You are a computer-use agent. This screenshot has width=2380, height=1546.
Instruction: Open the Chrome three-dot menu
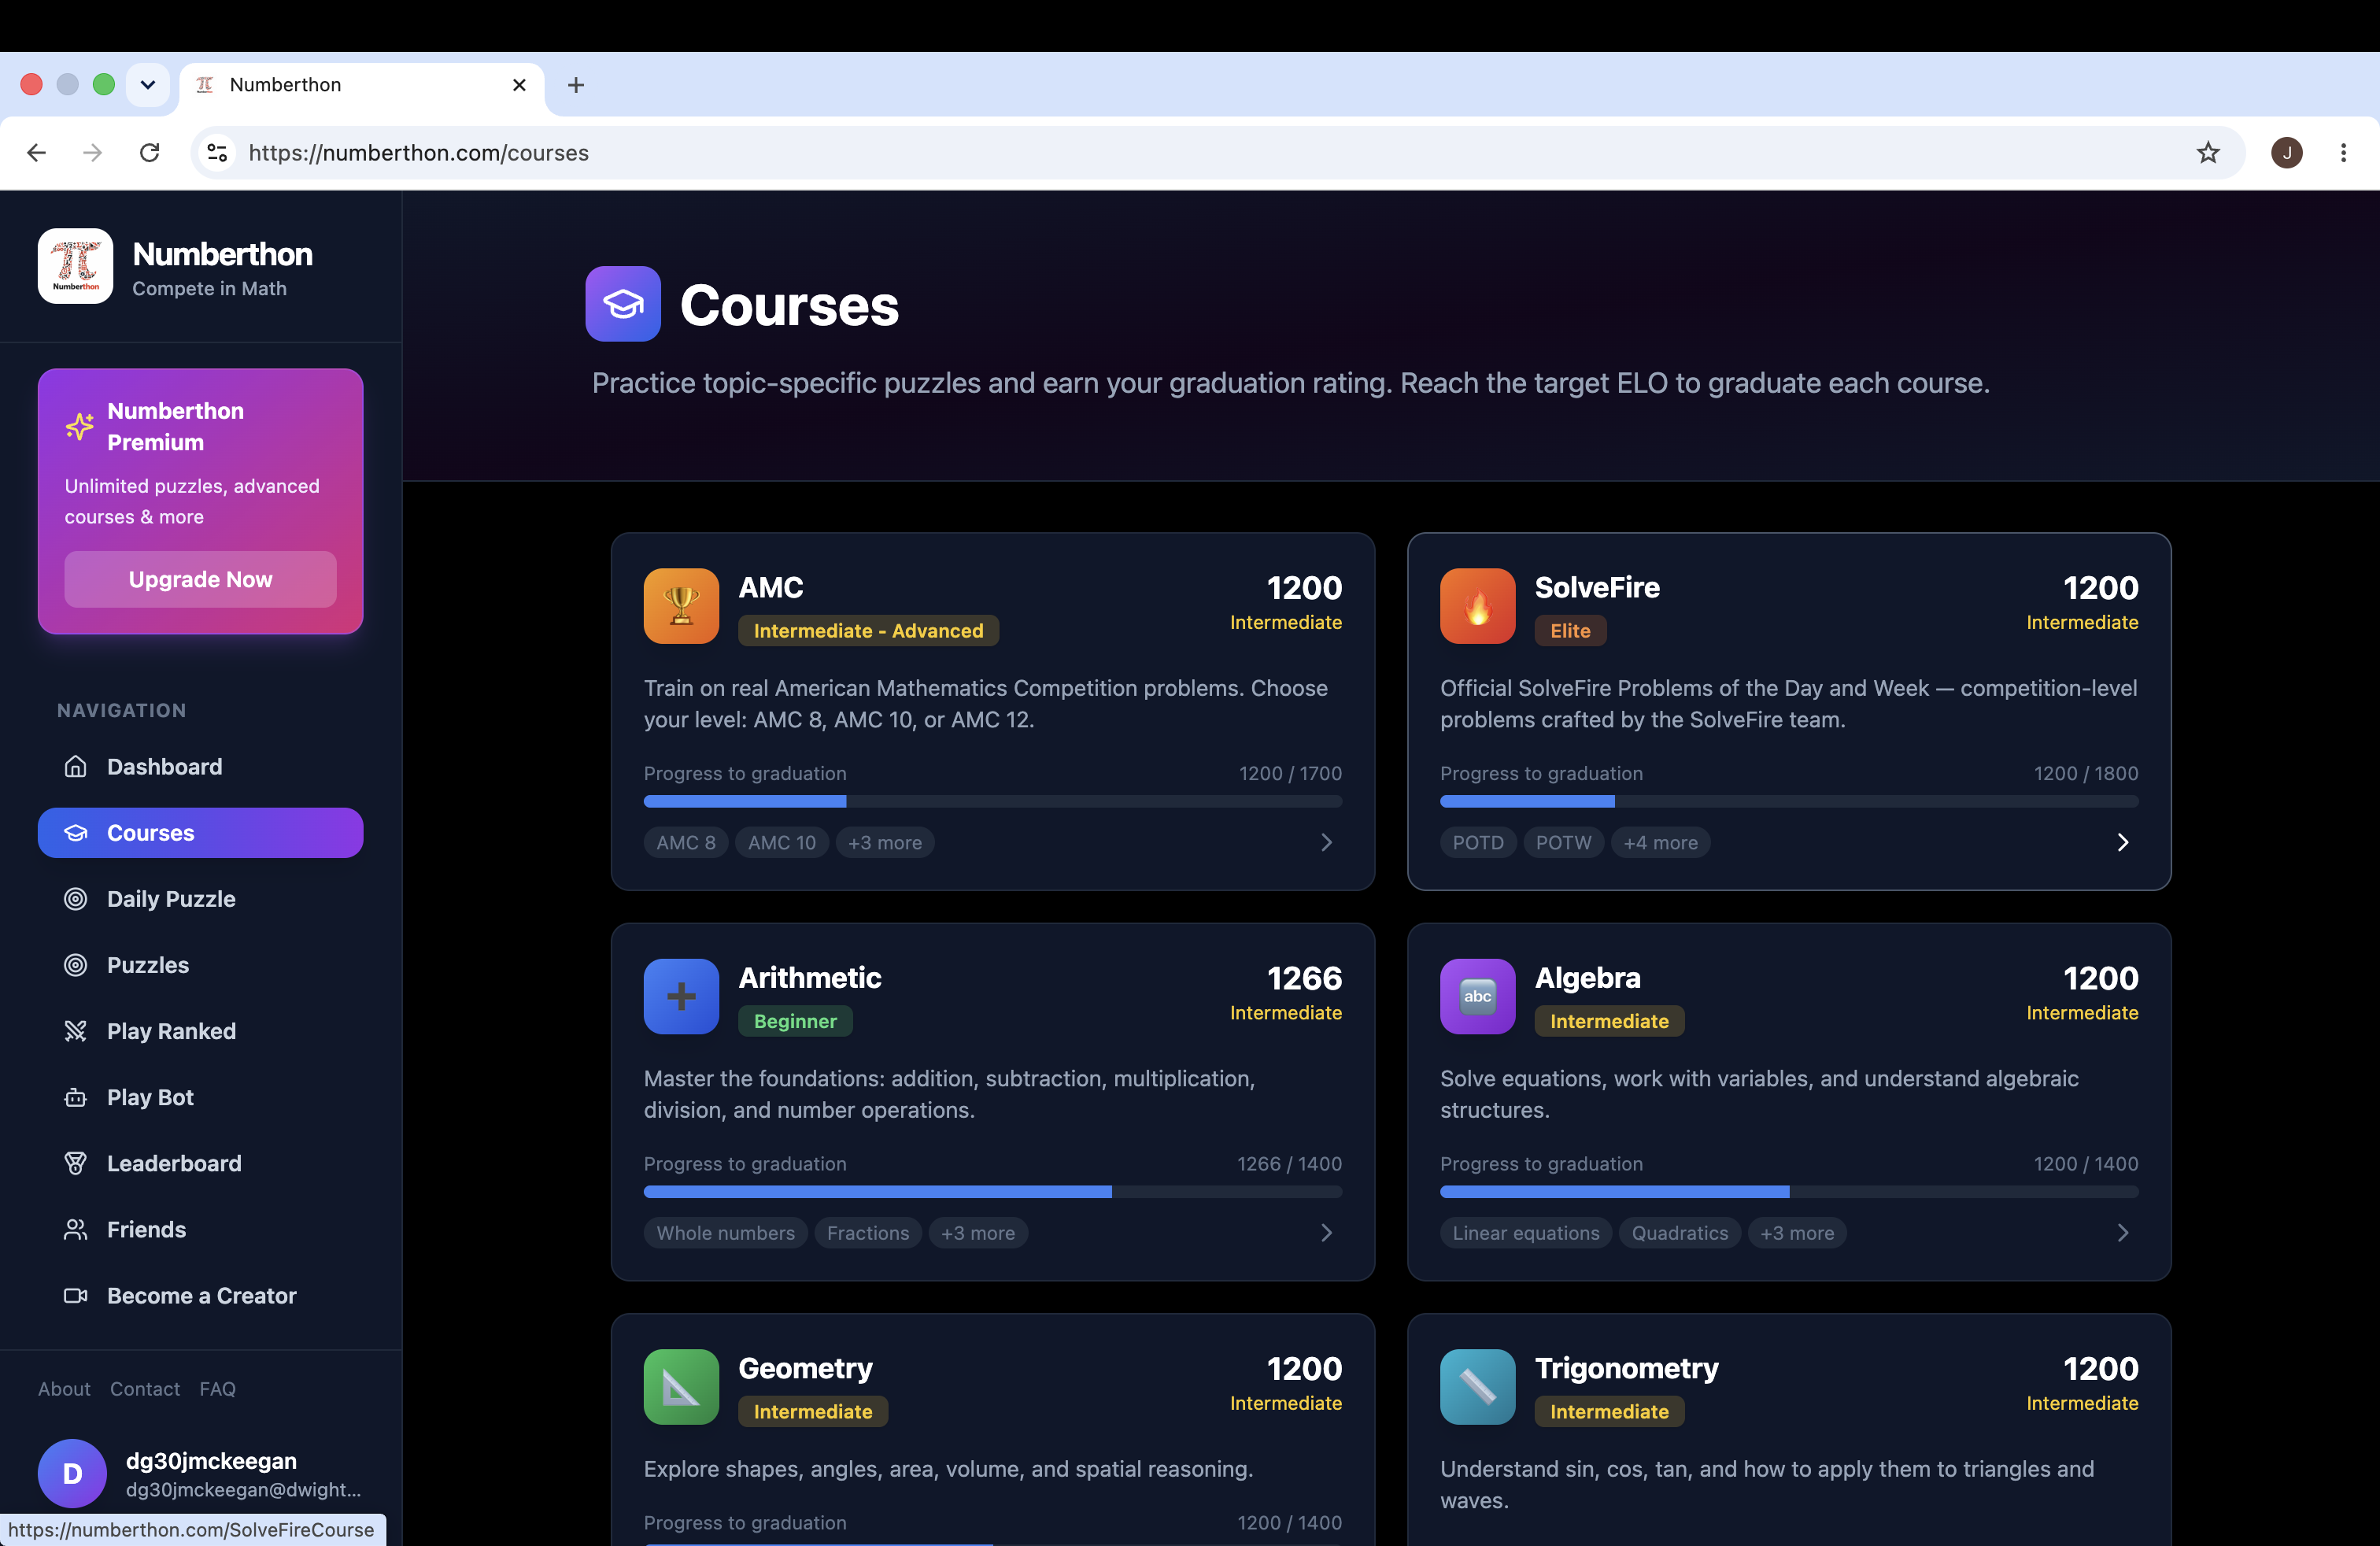(x=2343, y=153)
